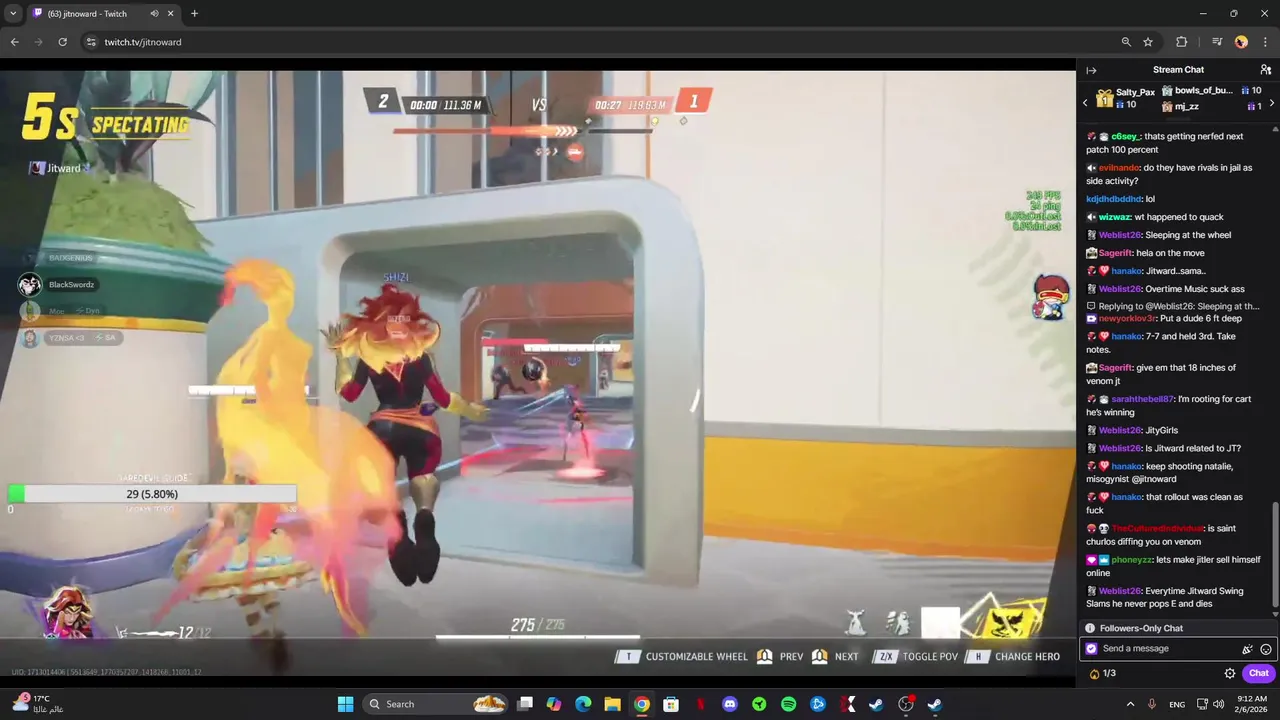This screenshot has height=720, width=1280.
Task: Open Task View on taskbar
Action: pyautogui.click(x=525, y=704)
